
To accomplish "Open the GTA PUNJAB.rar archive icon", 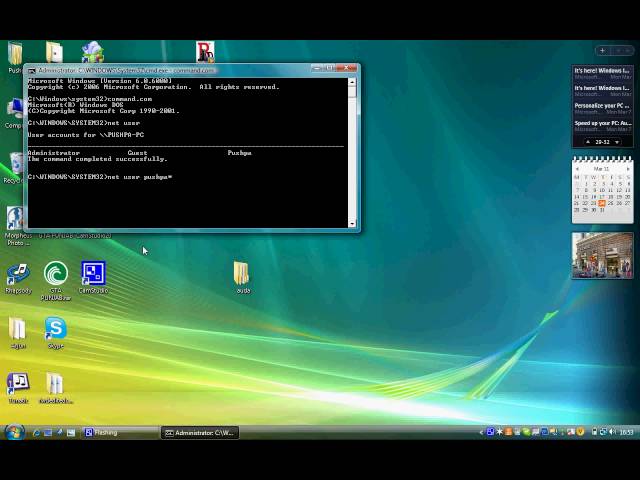I will coord(56,281).
